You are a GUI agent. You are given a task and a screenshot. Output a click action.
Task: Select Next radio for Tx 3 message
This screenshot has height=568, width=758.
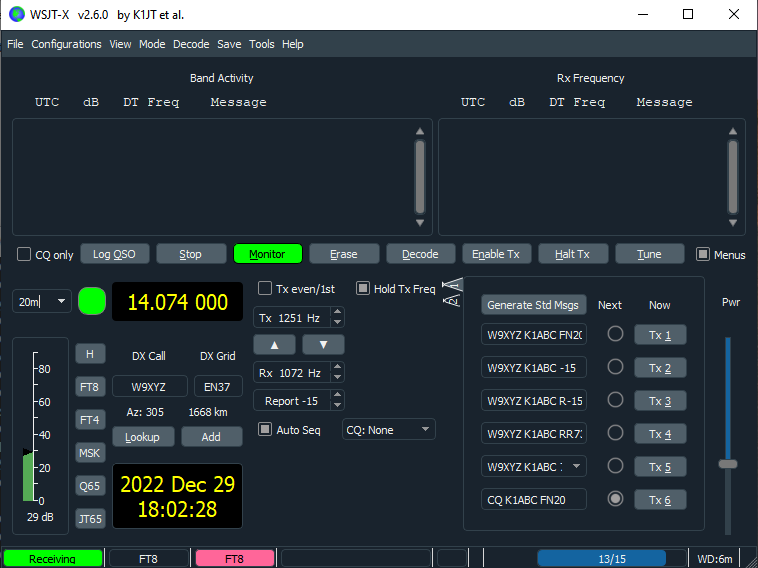coord(615,399)
